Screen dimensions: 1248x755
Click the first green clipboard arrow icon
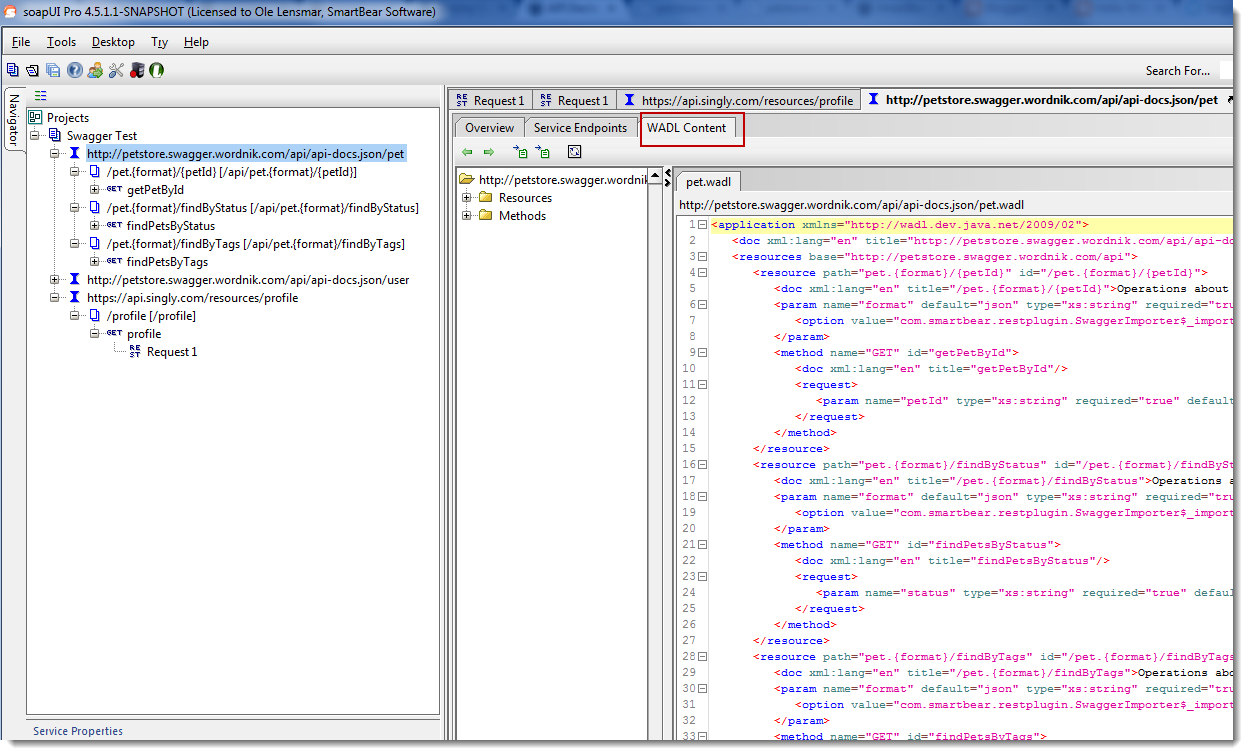(520, 152)
